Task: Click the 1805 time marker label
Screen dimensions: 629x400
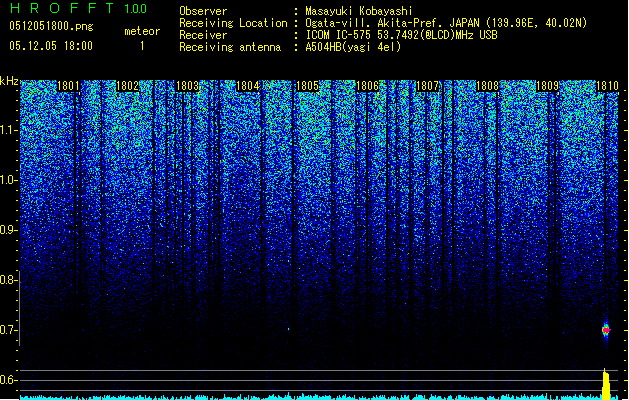Action: [x=307, y=86]
